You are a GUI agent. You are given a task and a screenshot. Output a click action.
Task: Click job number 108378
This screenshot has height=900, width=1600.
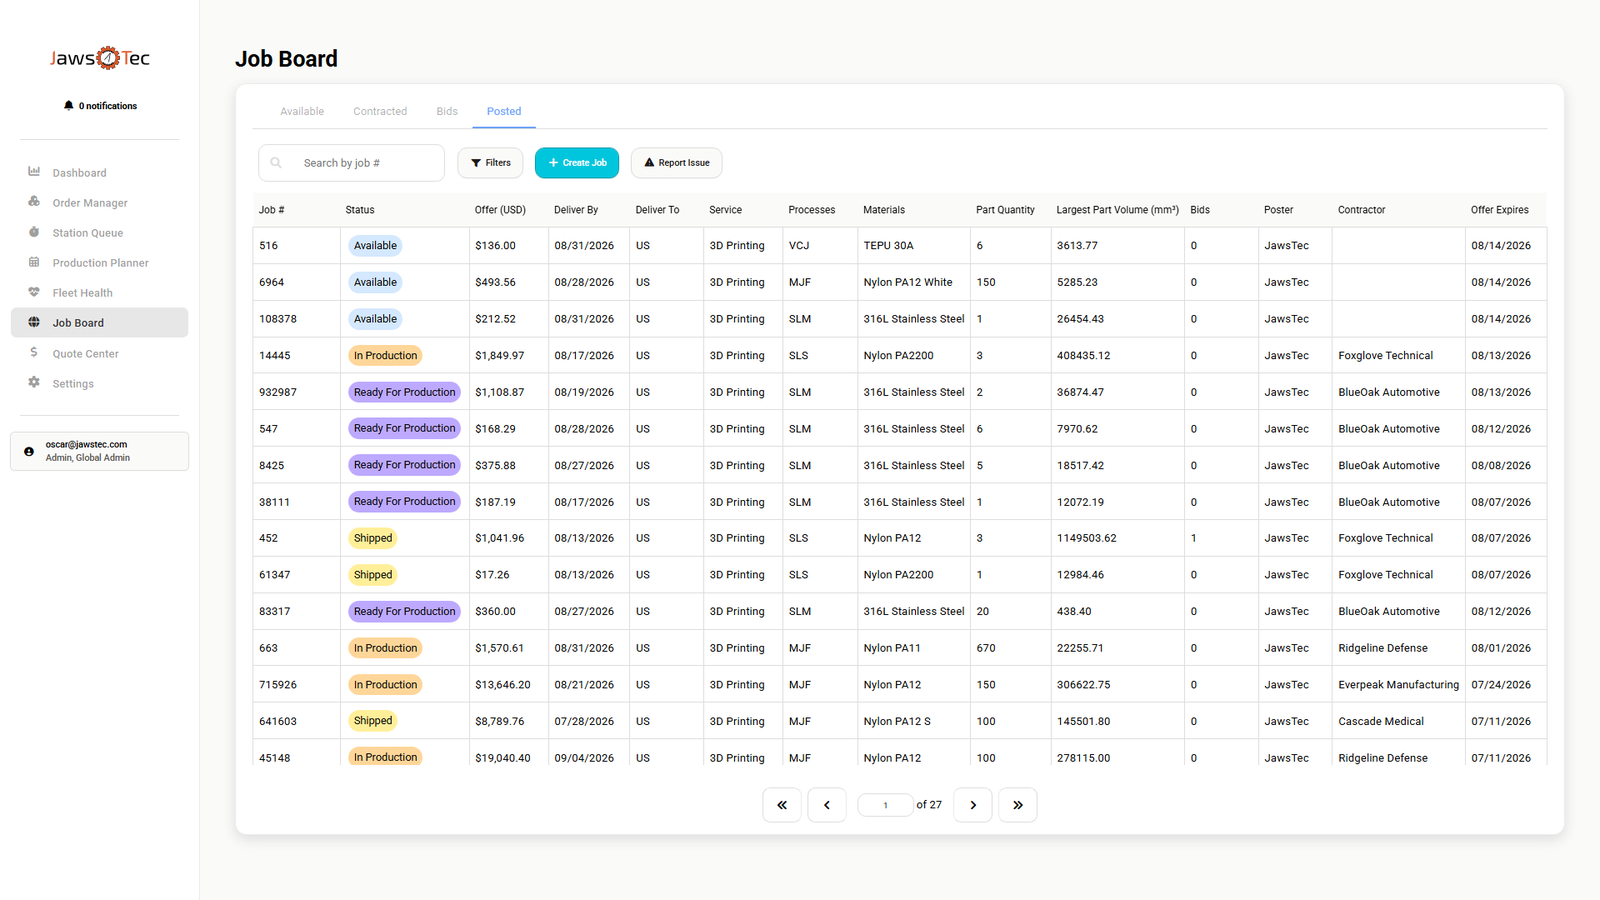click(278, 319)
